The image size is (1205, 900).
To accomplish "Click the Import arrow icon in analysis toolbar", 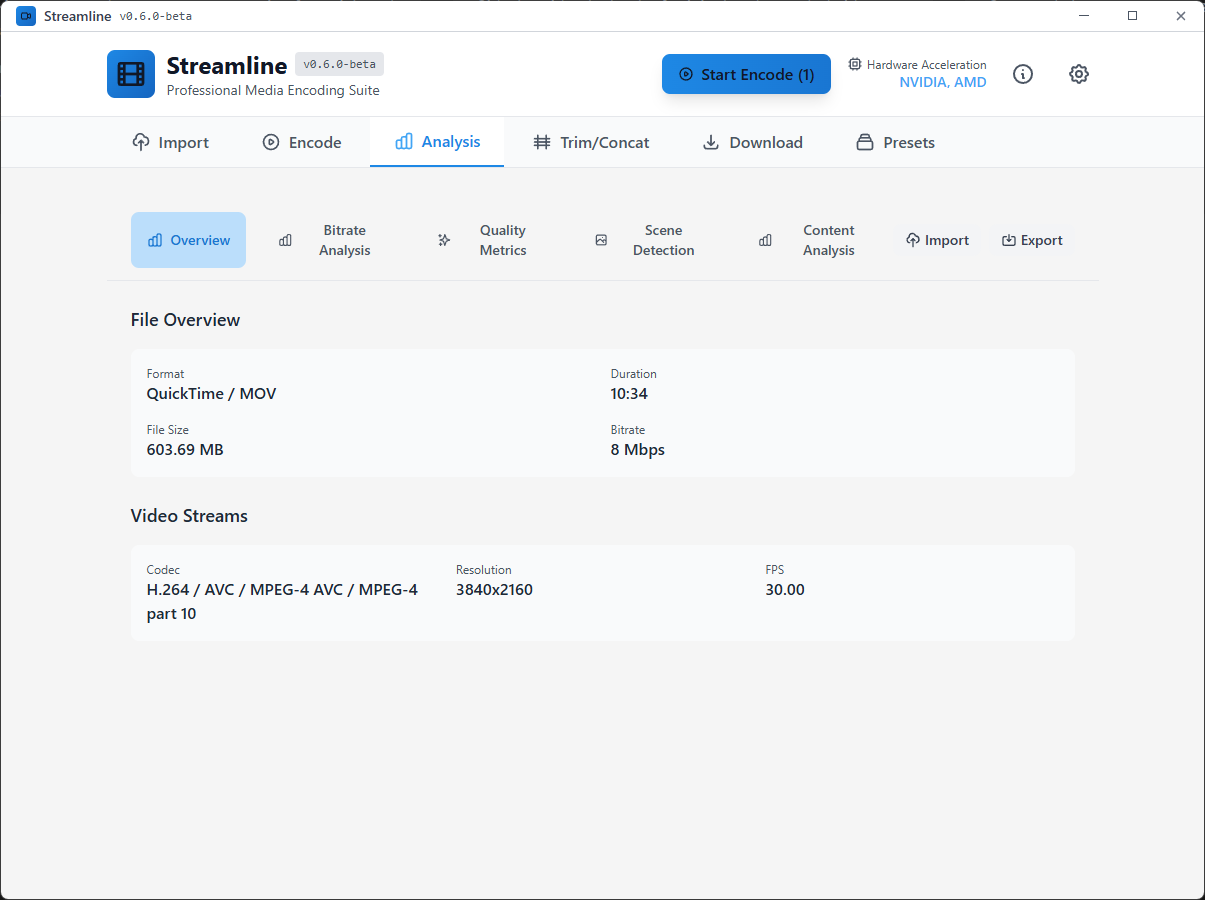I will 913,240.
